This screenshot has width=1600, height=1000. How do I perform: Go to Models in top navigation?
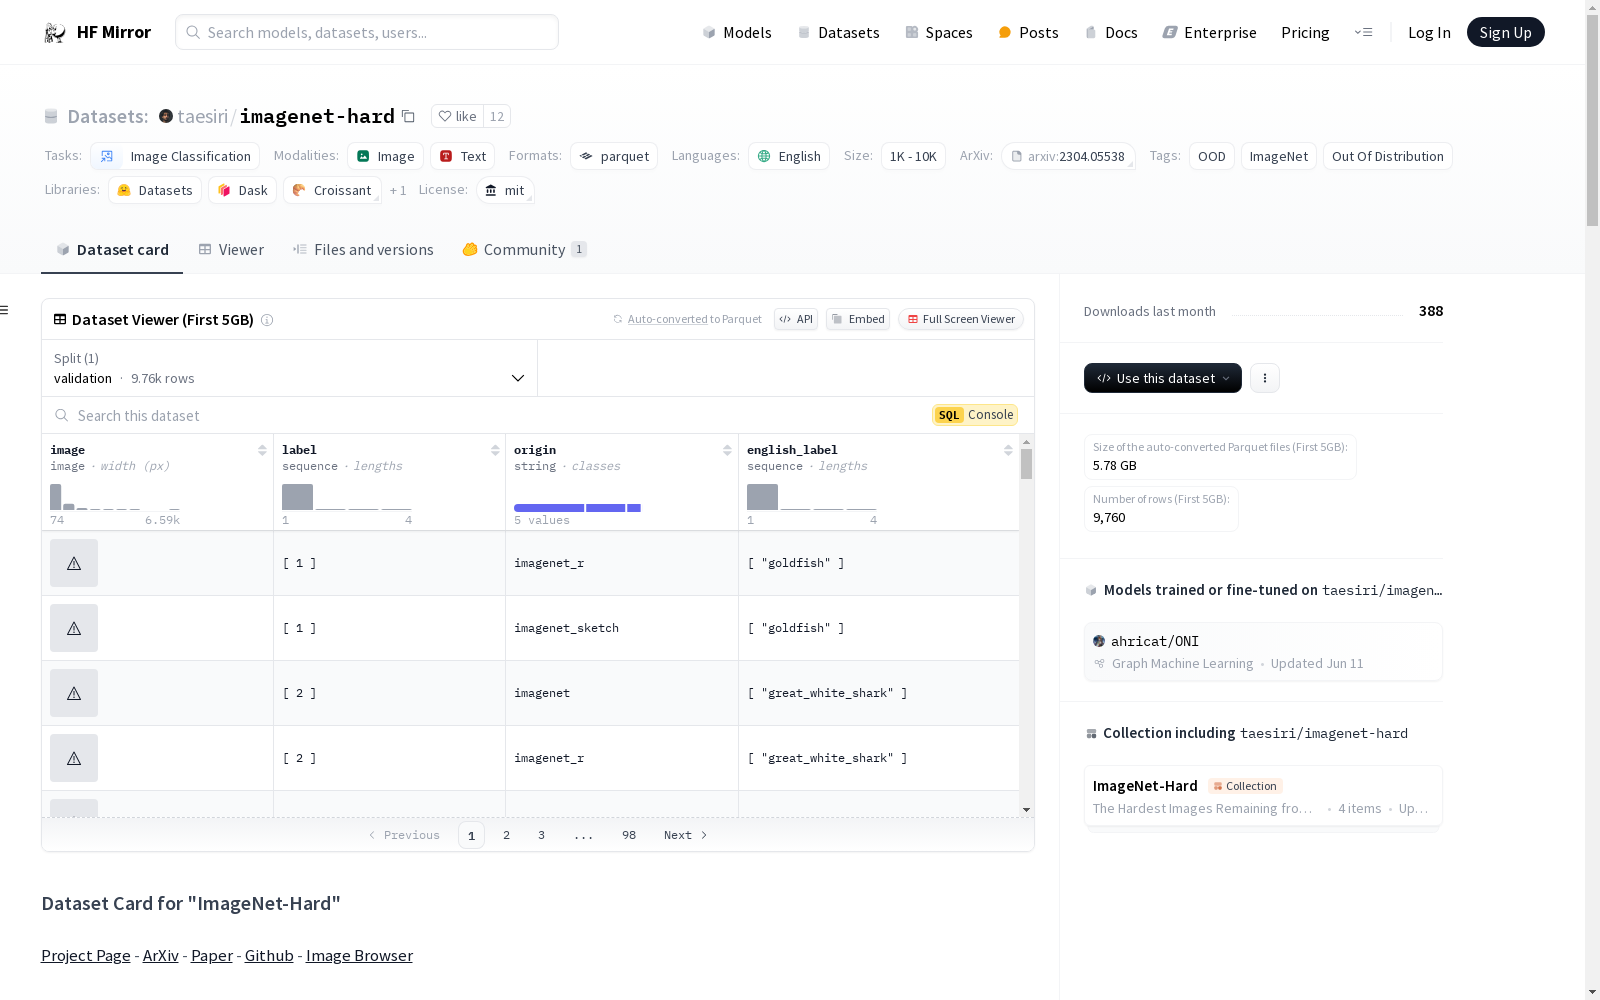tap(737, 32)
